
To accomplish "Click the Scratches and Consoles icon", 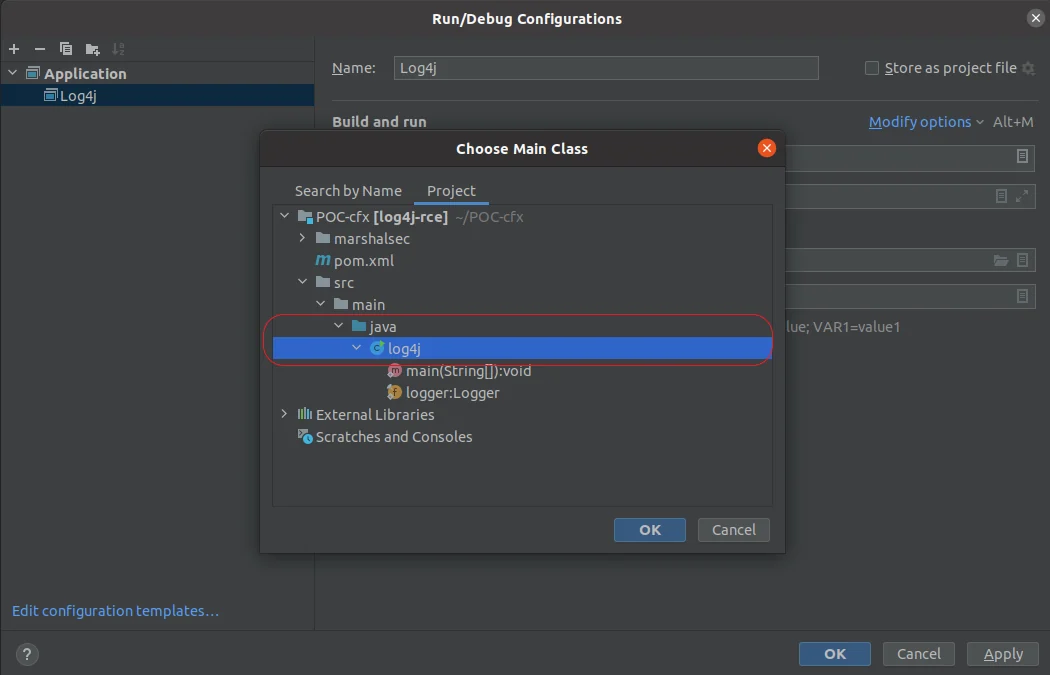I will (305, 437).
